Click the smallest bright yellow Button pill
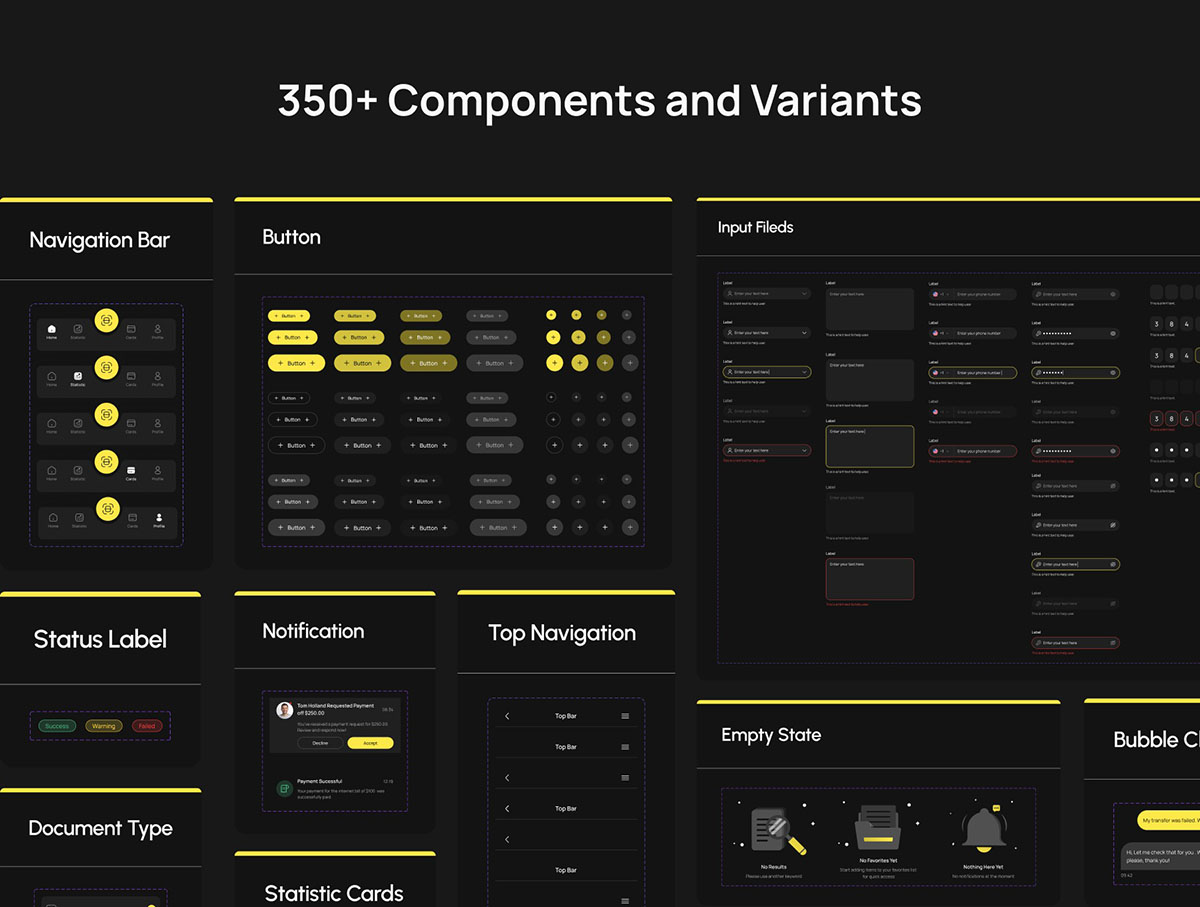Image resolution: width=1200 pixels, height=907 pixels. [288, 315]
